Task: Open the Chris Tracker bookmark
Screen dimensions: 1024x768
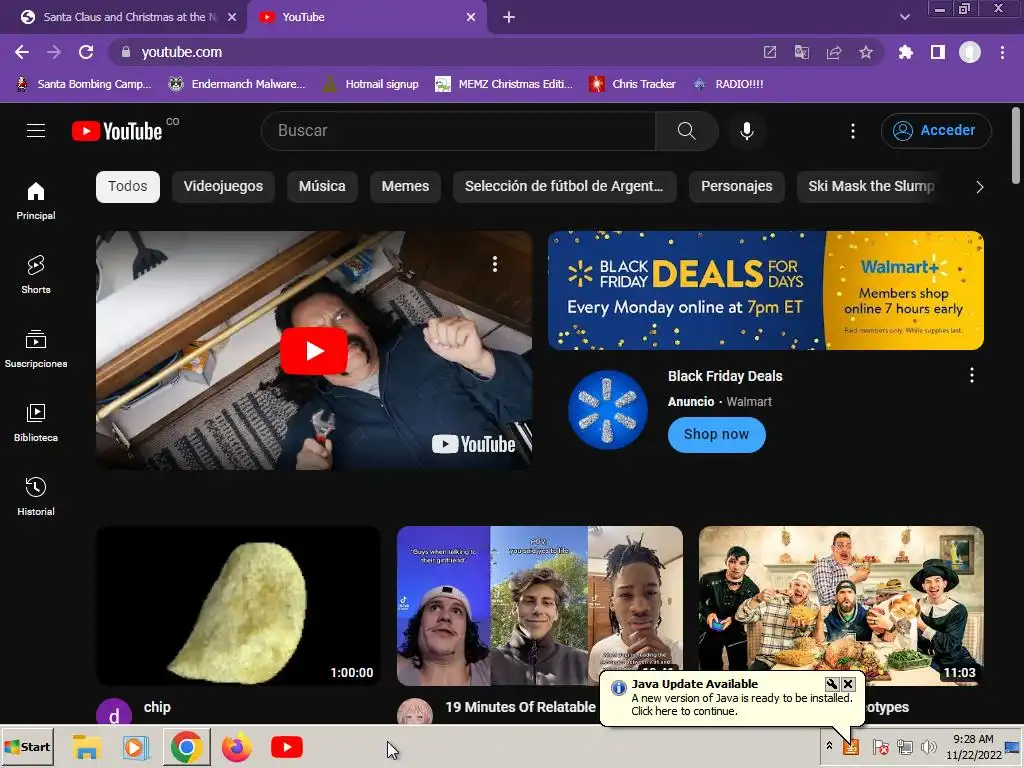Action: tap(632, 84)
